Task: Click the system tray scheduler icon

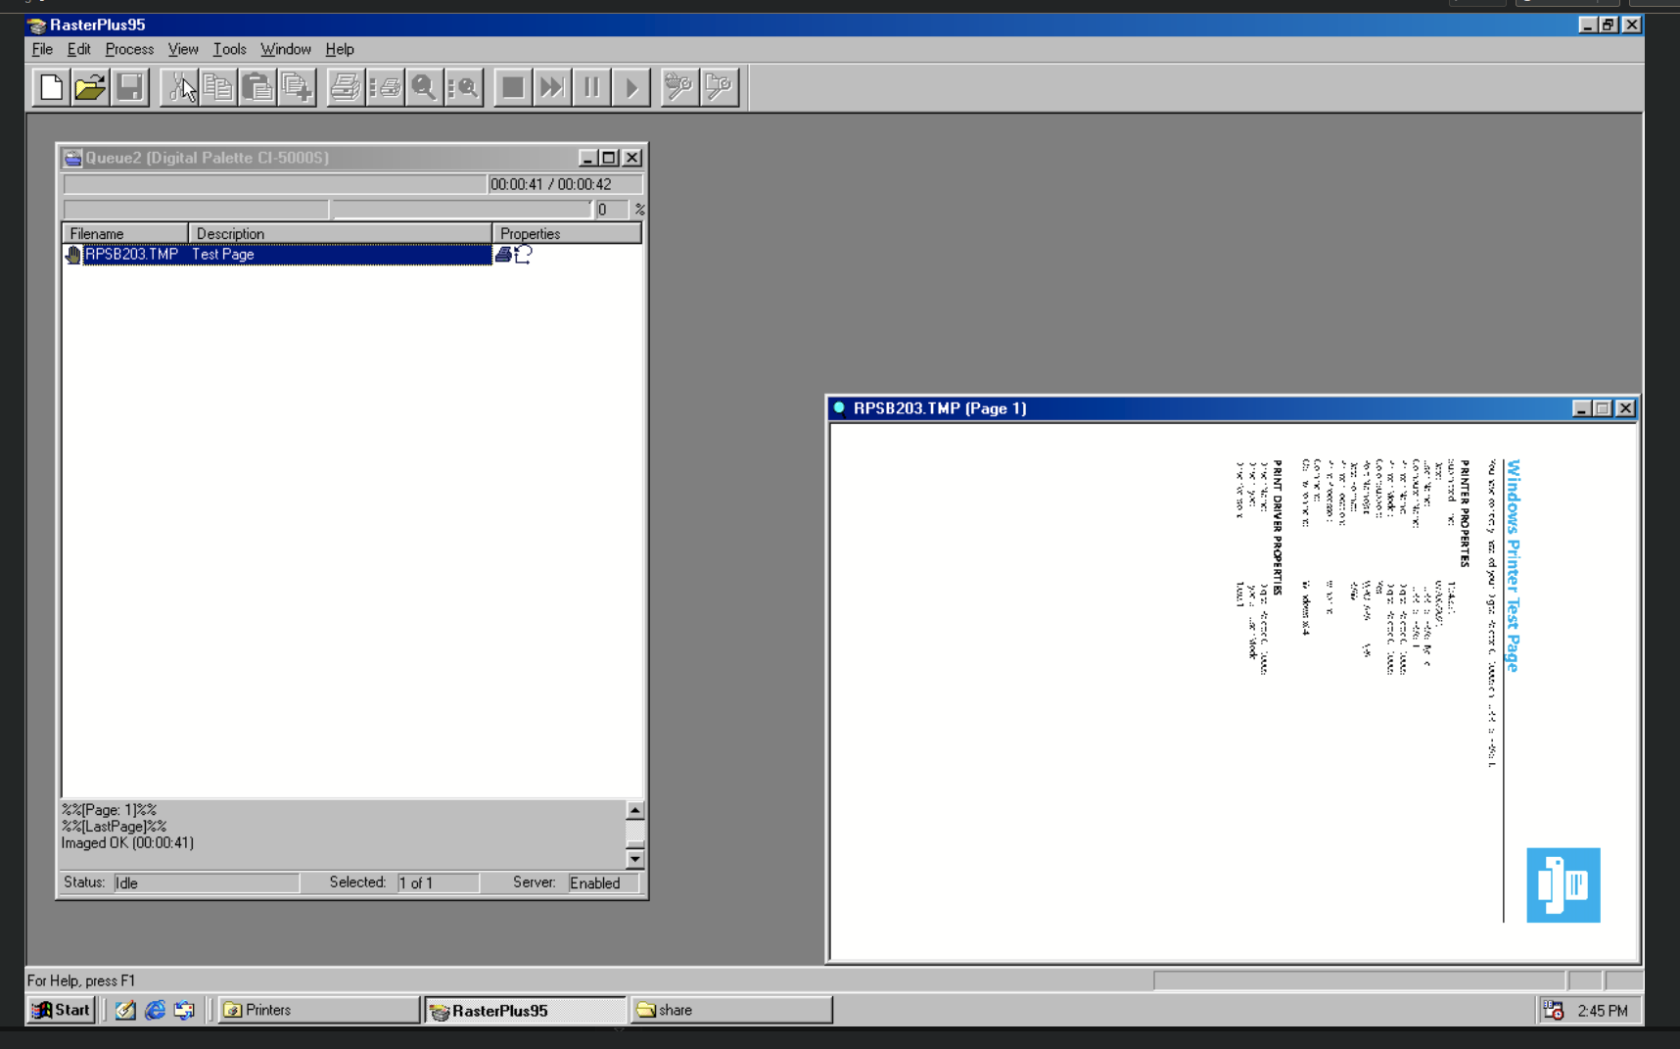Action: click(x=1553, y=1010)
